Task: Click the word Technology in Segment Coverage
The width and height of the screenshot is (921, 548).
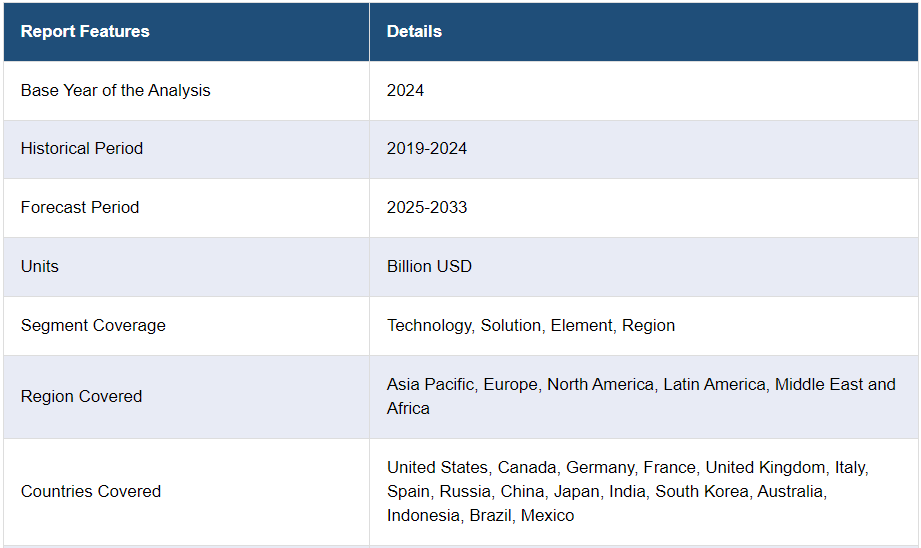Action: click(x=430, y=325)
